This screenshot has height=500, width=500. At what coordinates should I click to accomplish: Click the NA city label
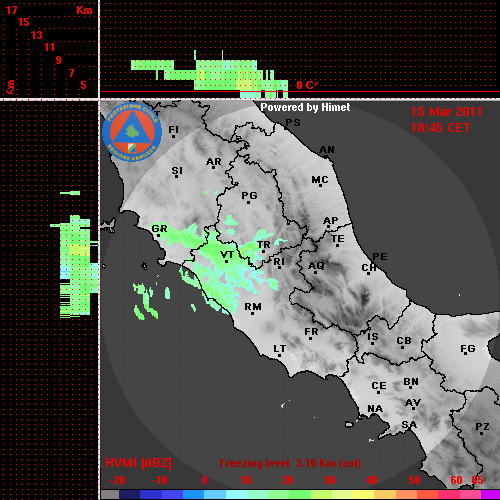pyautogui.click(x=375, y=409)
